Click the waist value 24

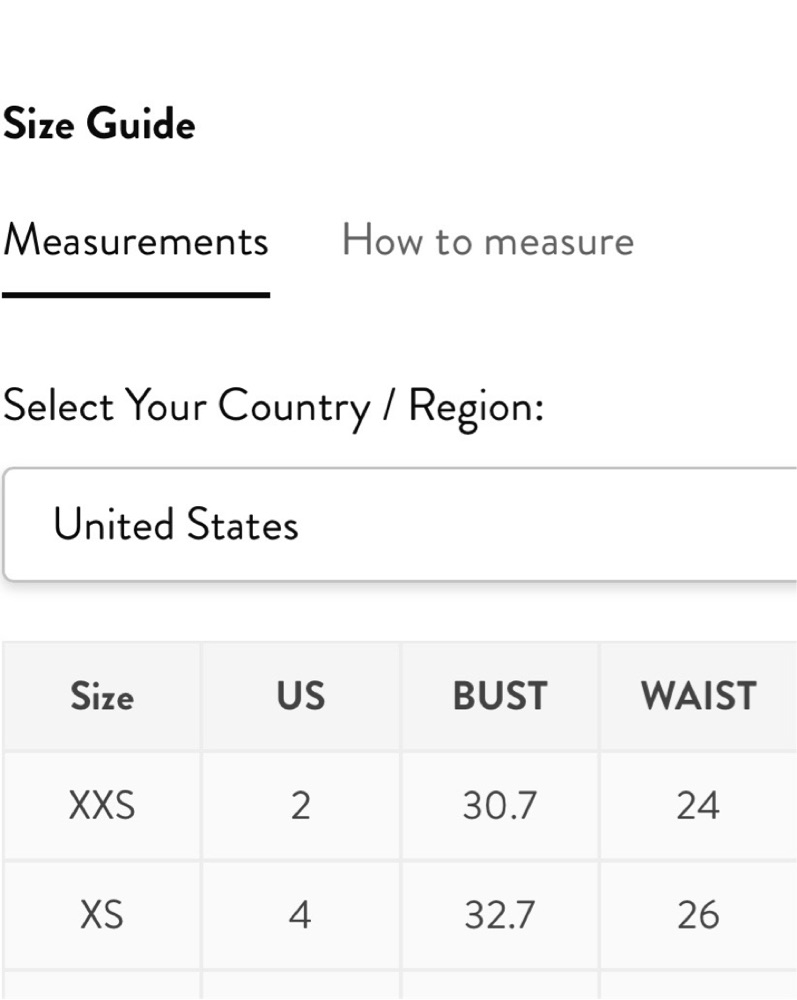(699, 806)
